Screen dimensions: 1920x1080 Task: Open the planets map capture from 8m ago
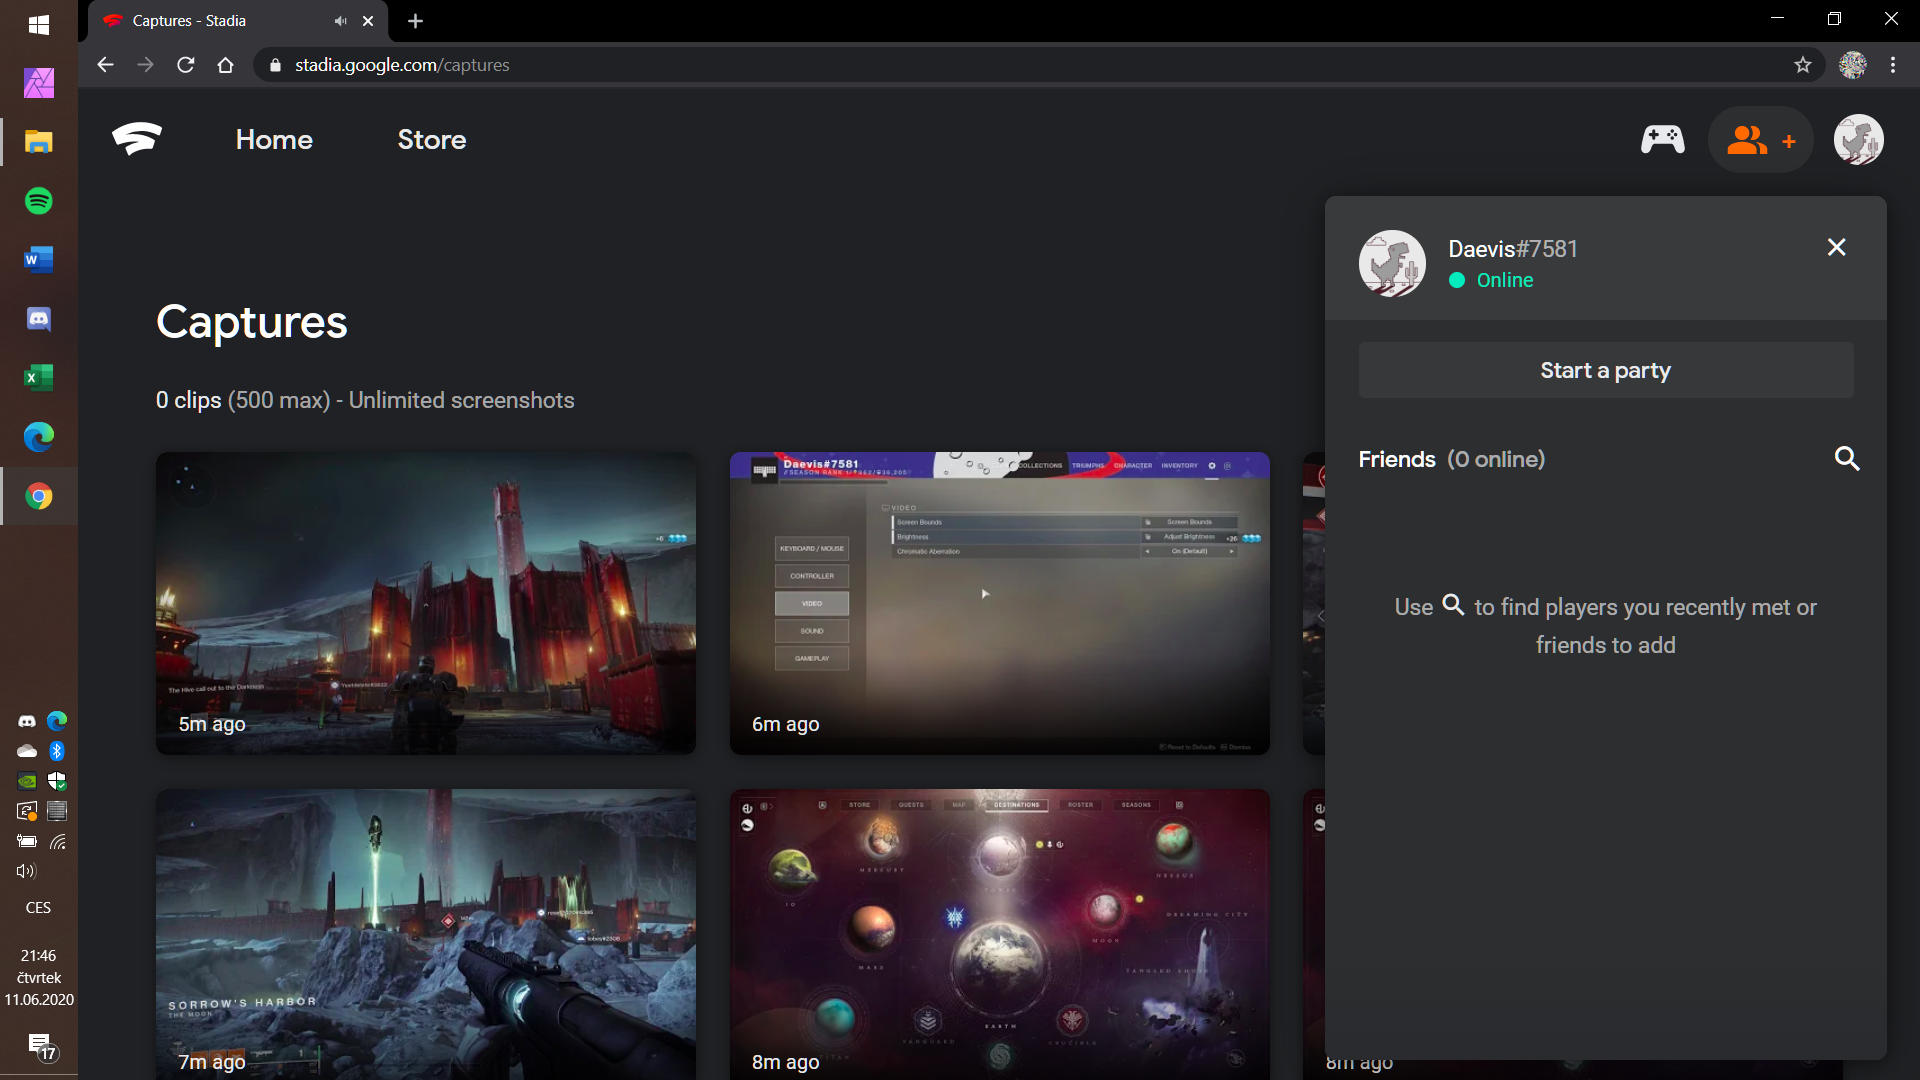999,930
